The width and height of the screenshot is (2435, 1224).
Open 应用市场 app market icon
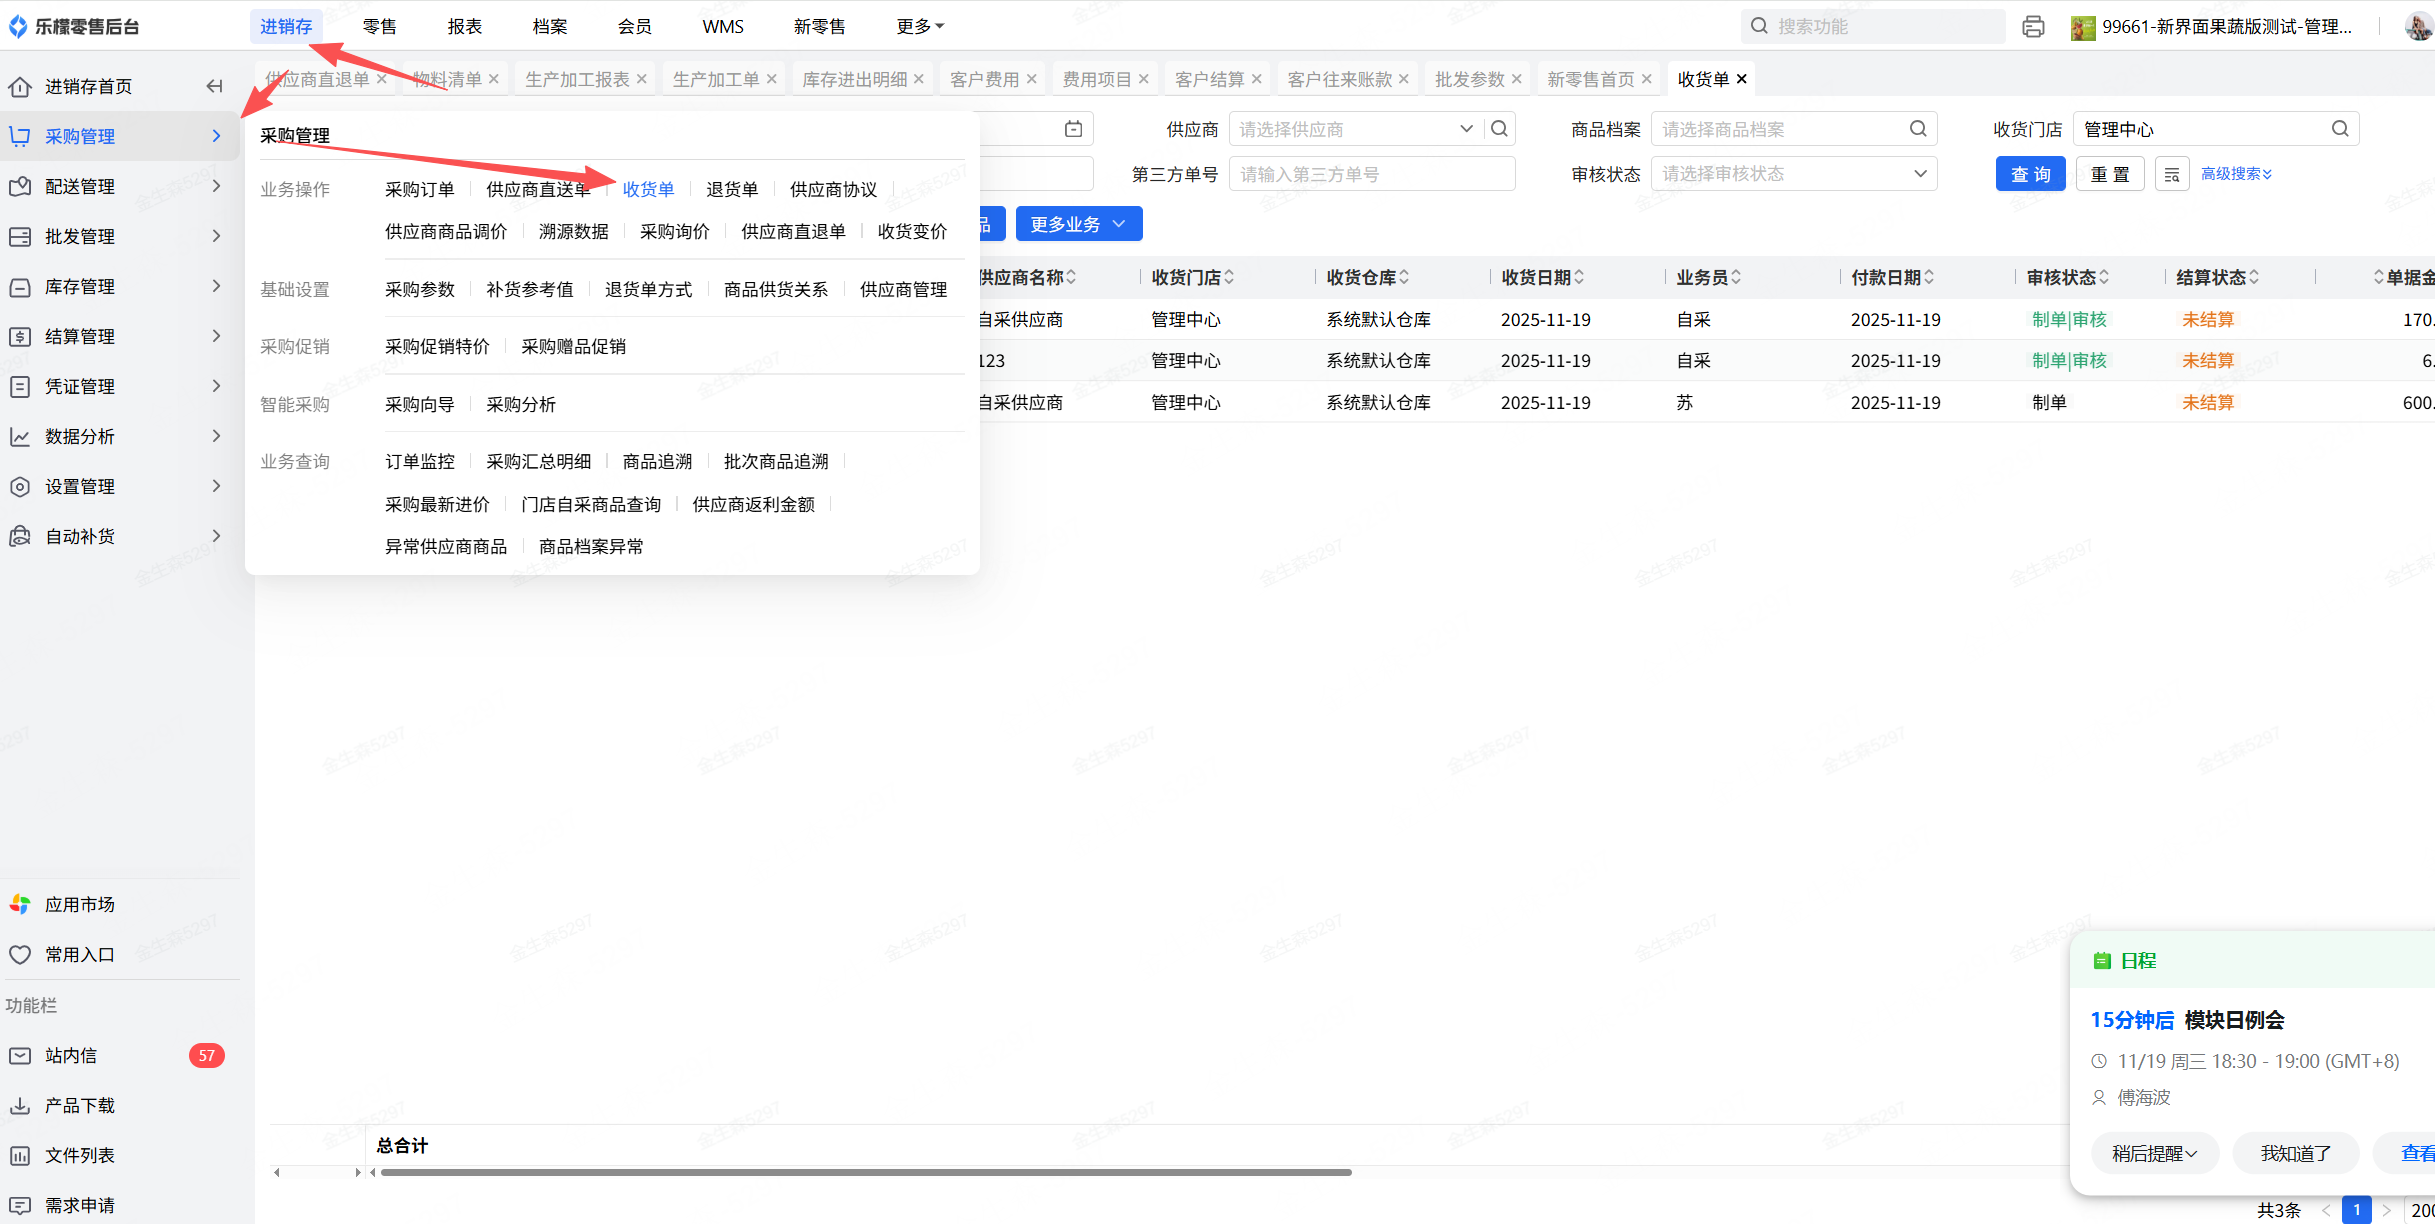click(x=20, y=905)
